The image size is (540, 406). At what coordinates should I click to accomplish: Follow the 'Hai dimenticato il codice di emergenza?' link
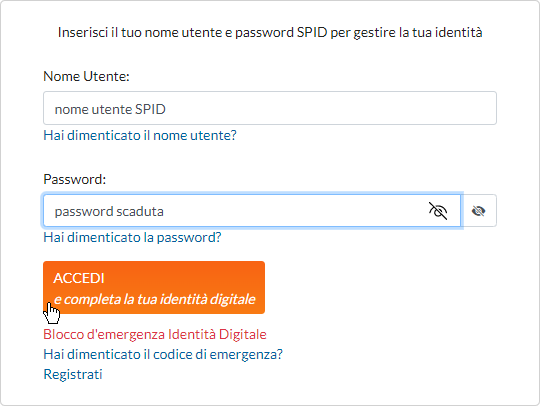click(x=163, y=354)
